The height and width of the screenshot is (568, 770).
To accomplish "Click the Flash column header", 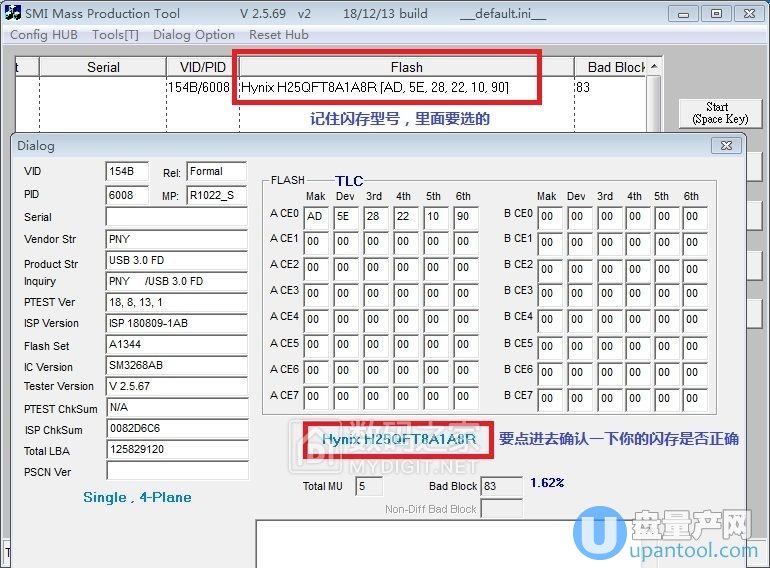I will point(406,67).
